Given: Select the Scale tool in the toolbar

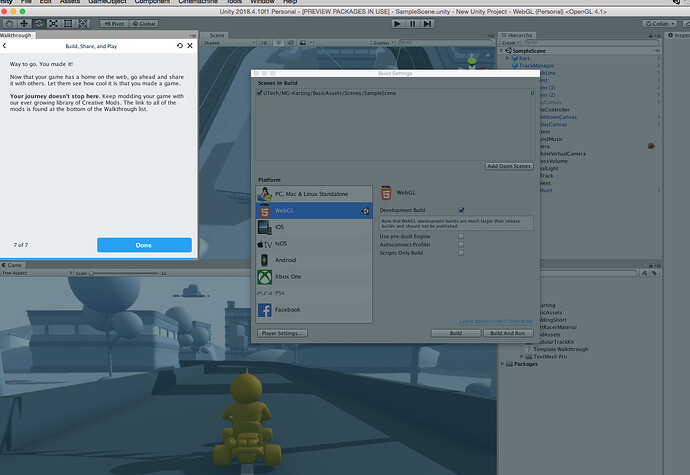Looking at the screenshot, I should click(x=53, y=24).
